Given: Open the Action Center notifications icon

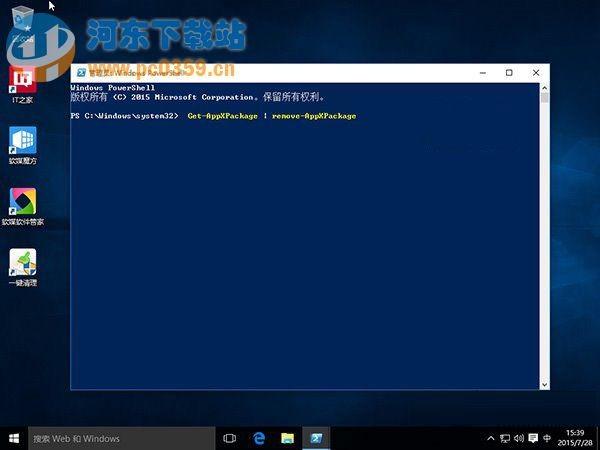Looking at the screenshot, I should 533,439.
